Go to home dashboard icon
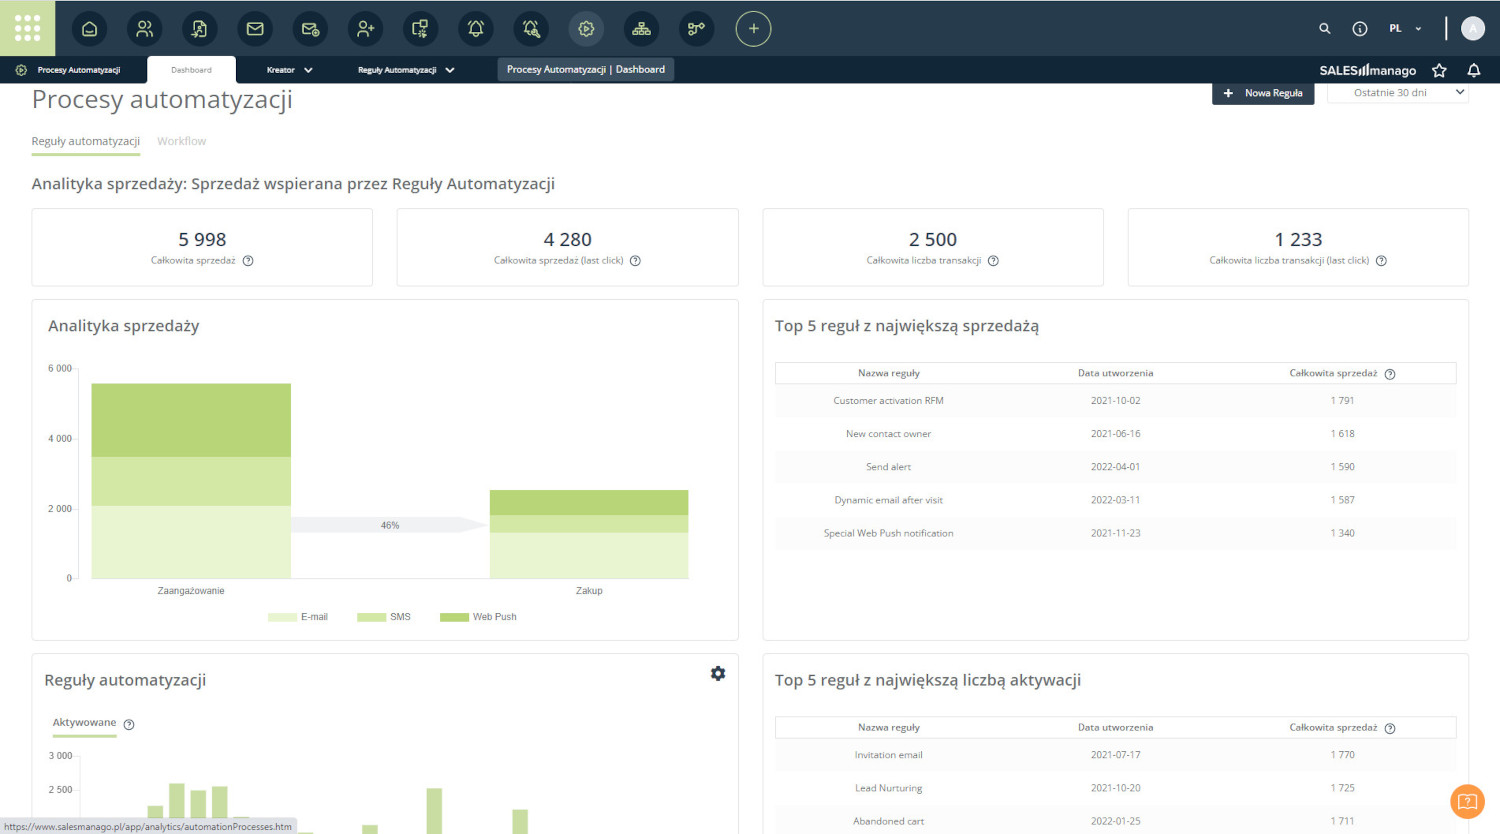1500x834 pixels. (89, 29)
